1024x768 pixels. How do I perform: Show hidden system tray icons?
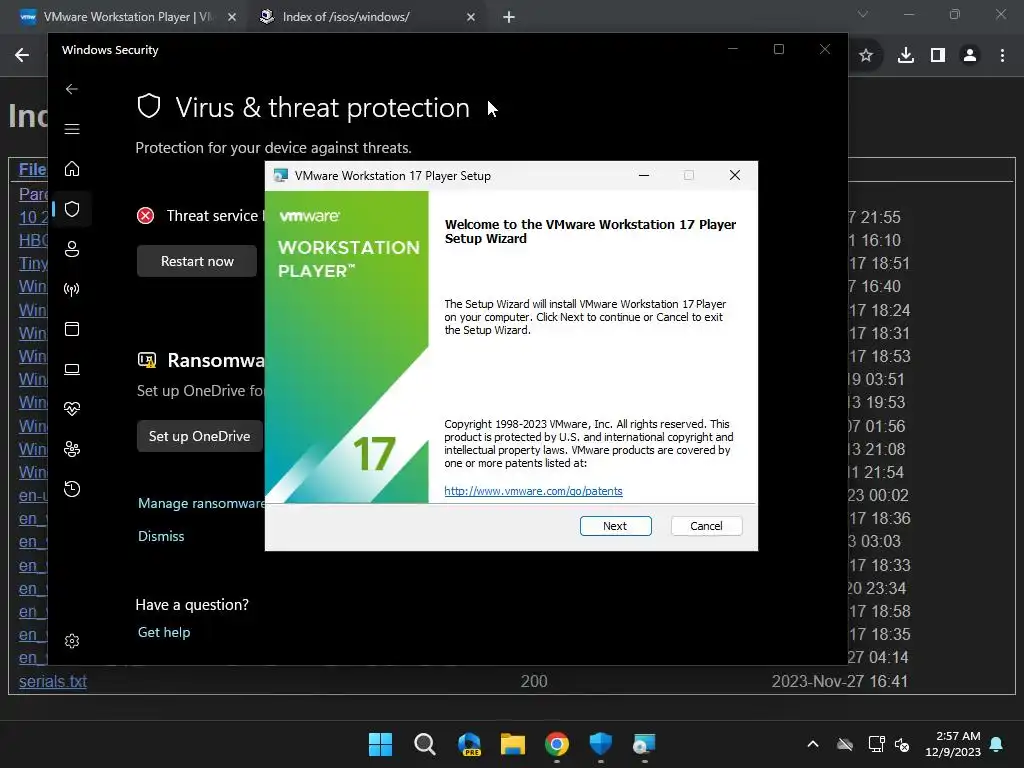point(813,744)
